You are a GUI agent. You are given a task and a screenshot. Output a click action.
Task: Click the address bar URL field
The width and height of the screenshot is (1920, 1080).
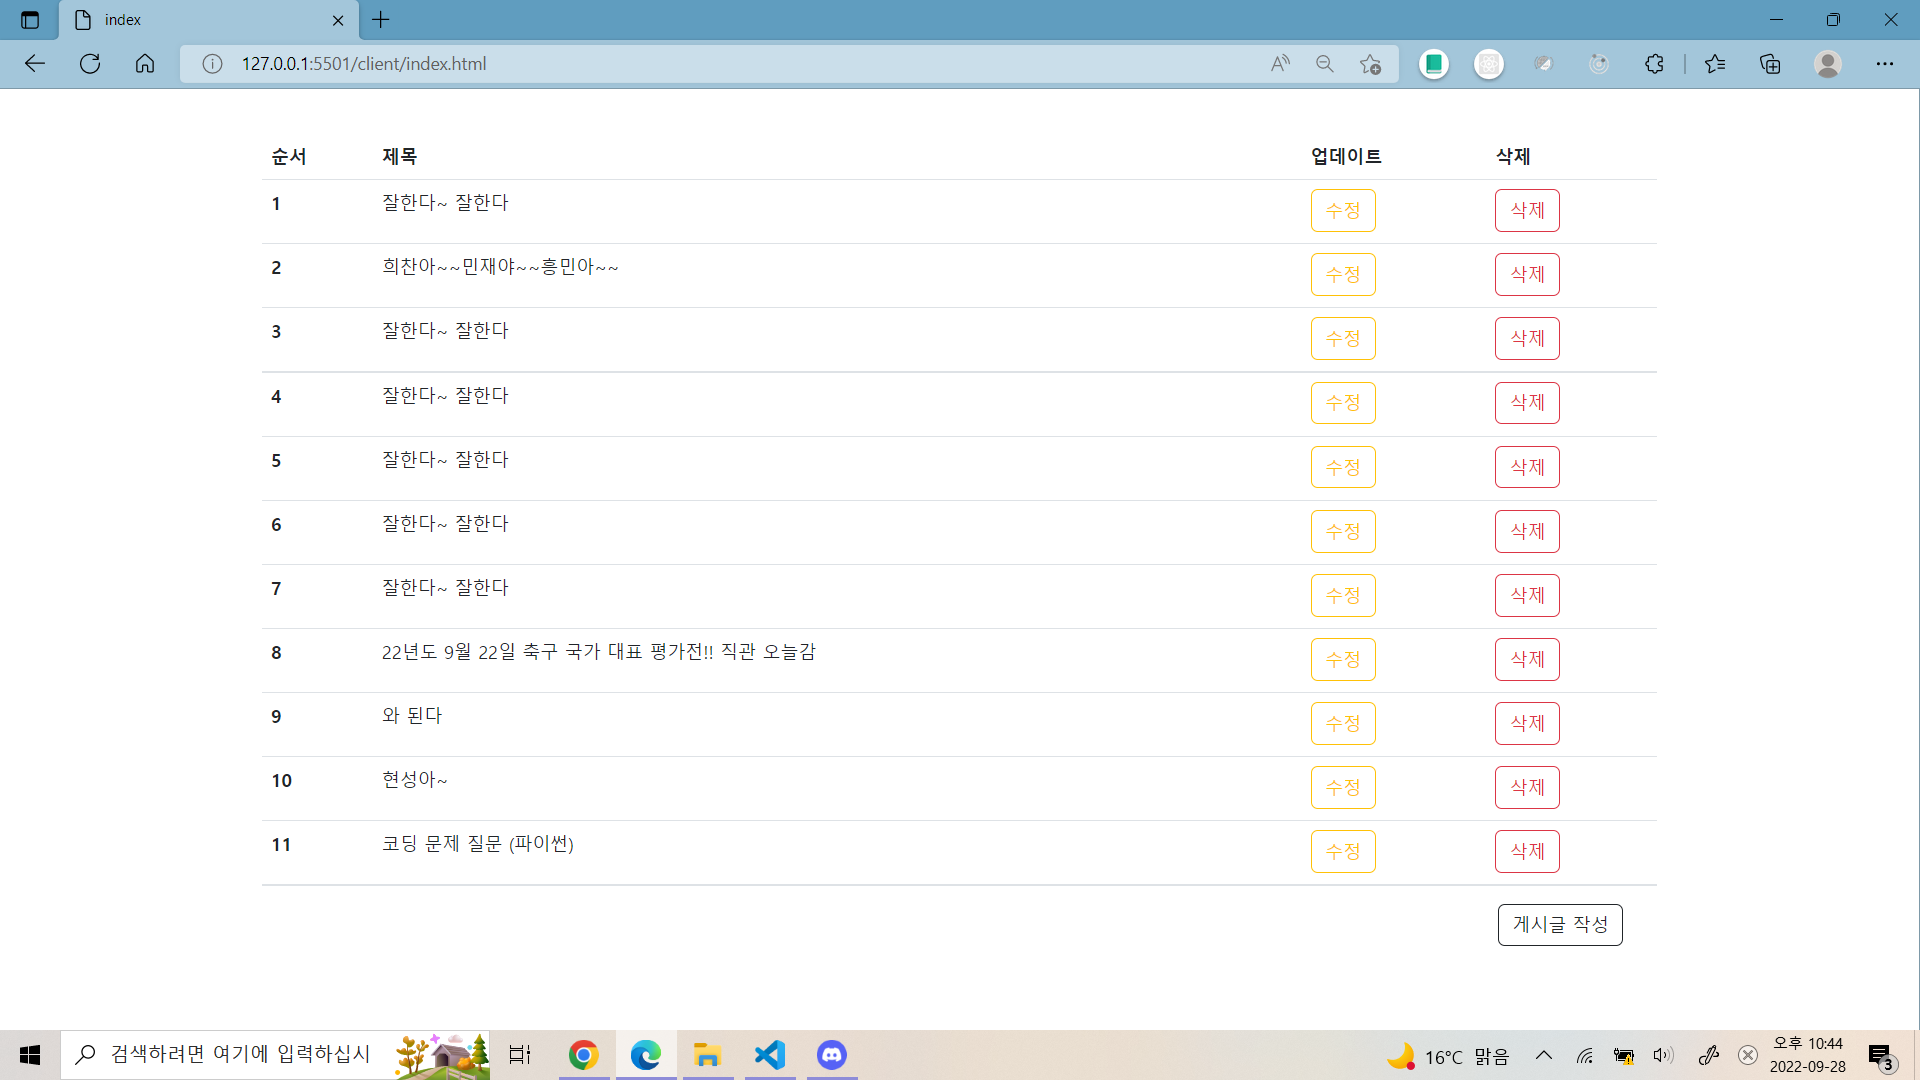pyautogui.click(x=700, y=64)
